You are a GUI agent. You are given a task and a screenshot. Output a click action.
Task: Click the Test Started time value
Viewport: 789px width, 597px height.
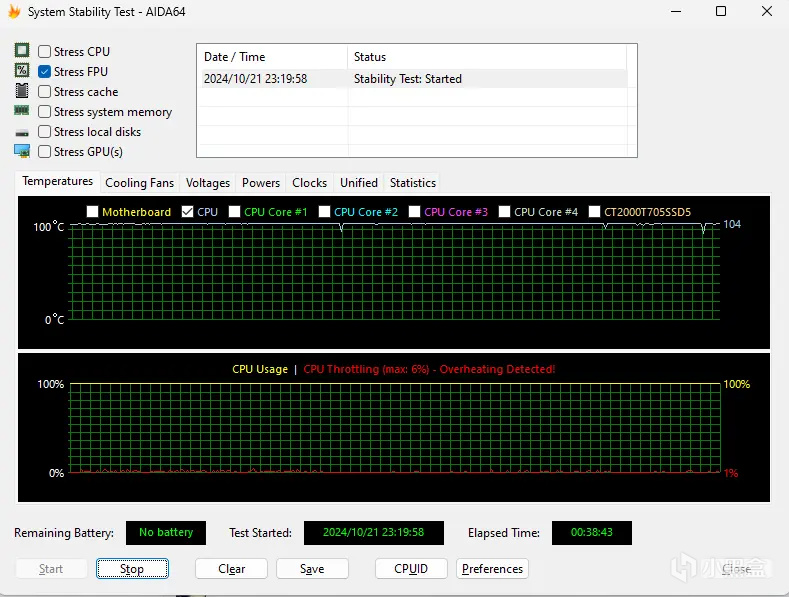pos(374,533)
